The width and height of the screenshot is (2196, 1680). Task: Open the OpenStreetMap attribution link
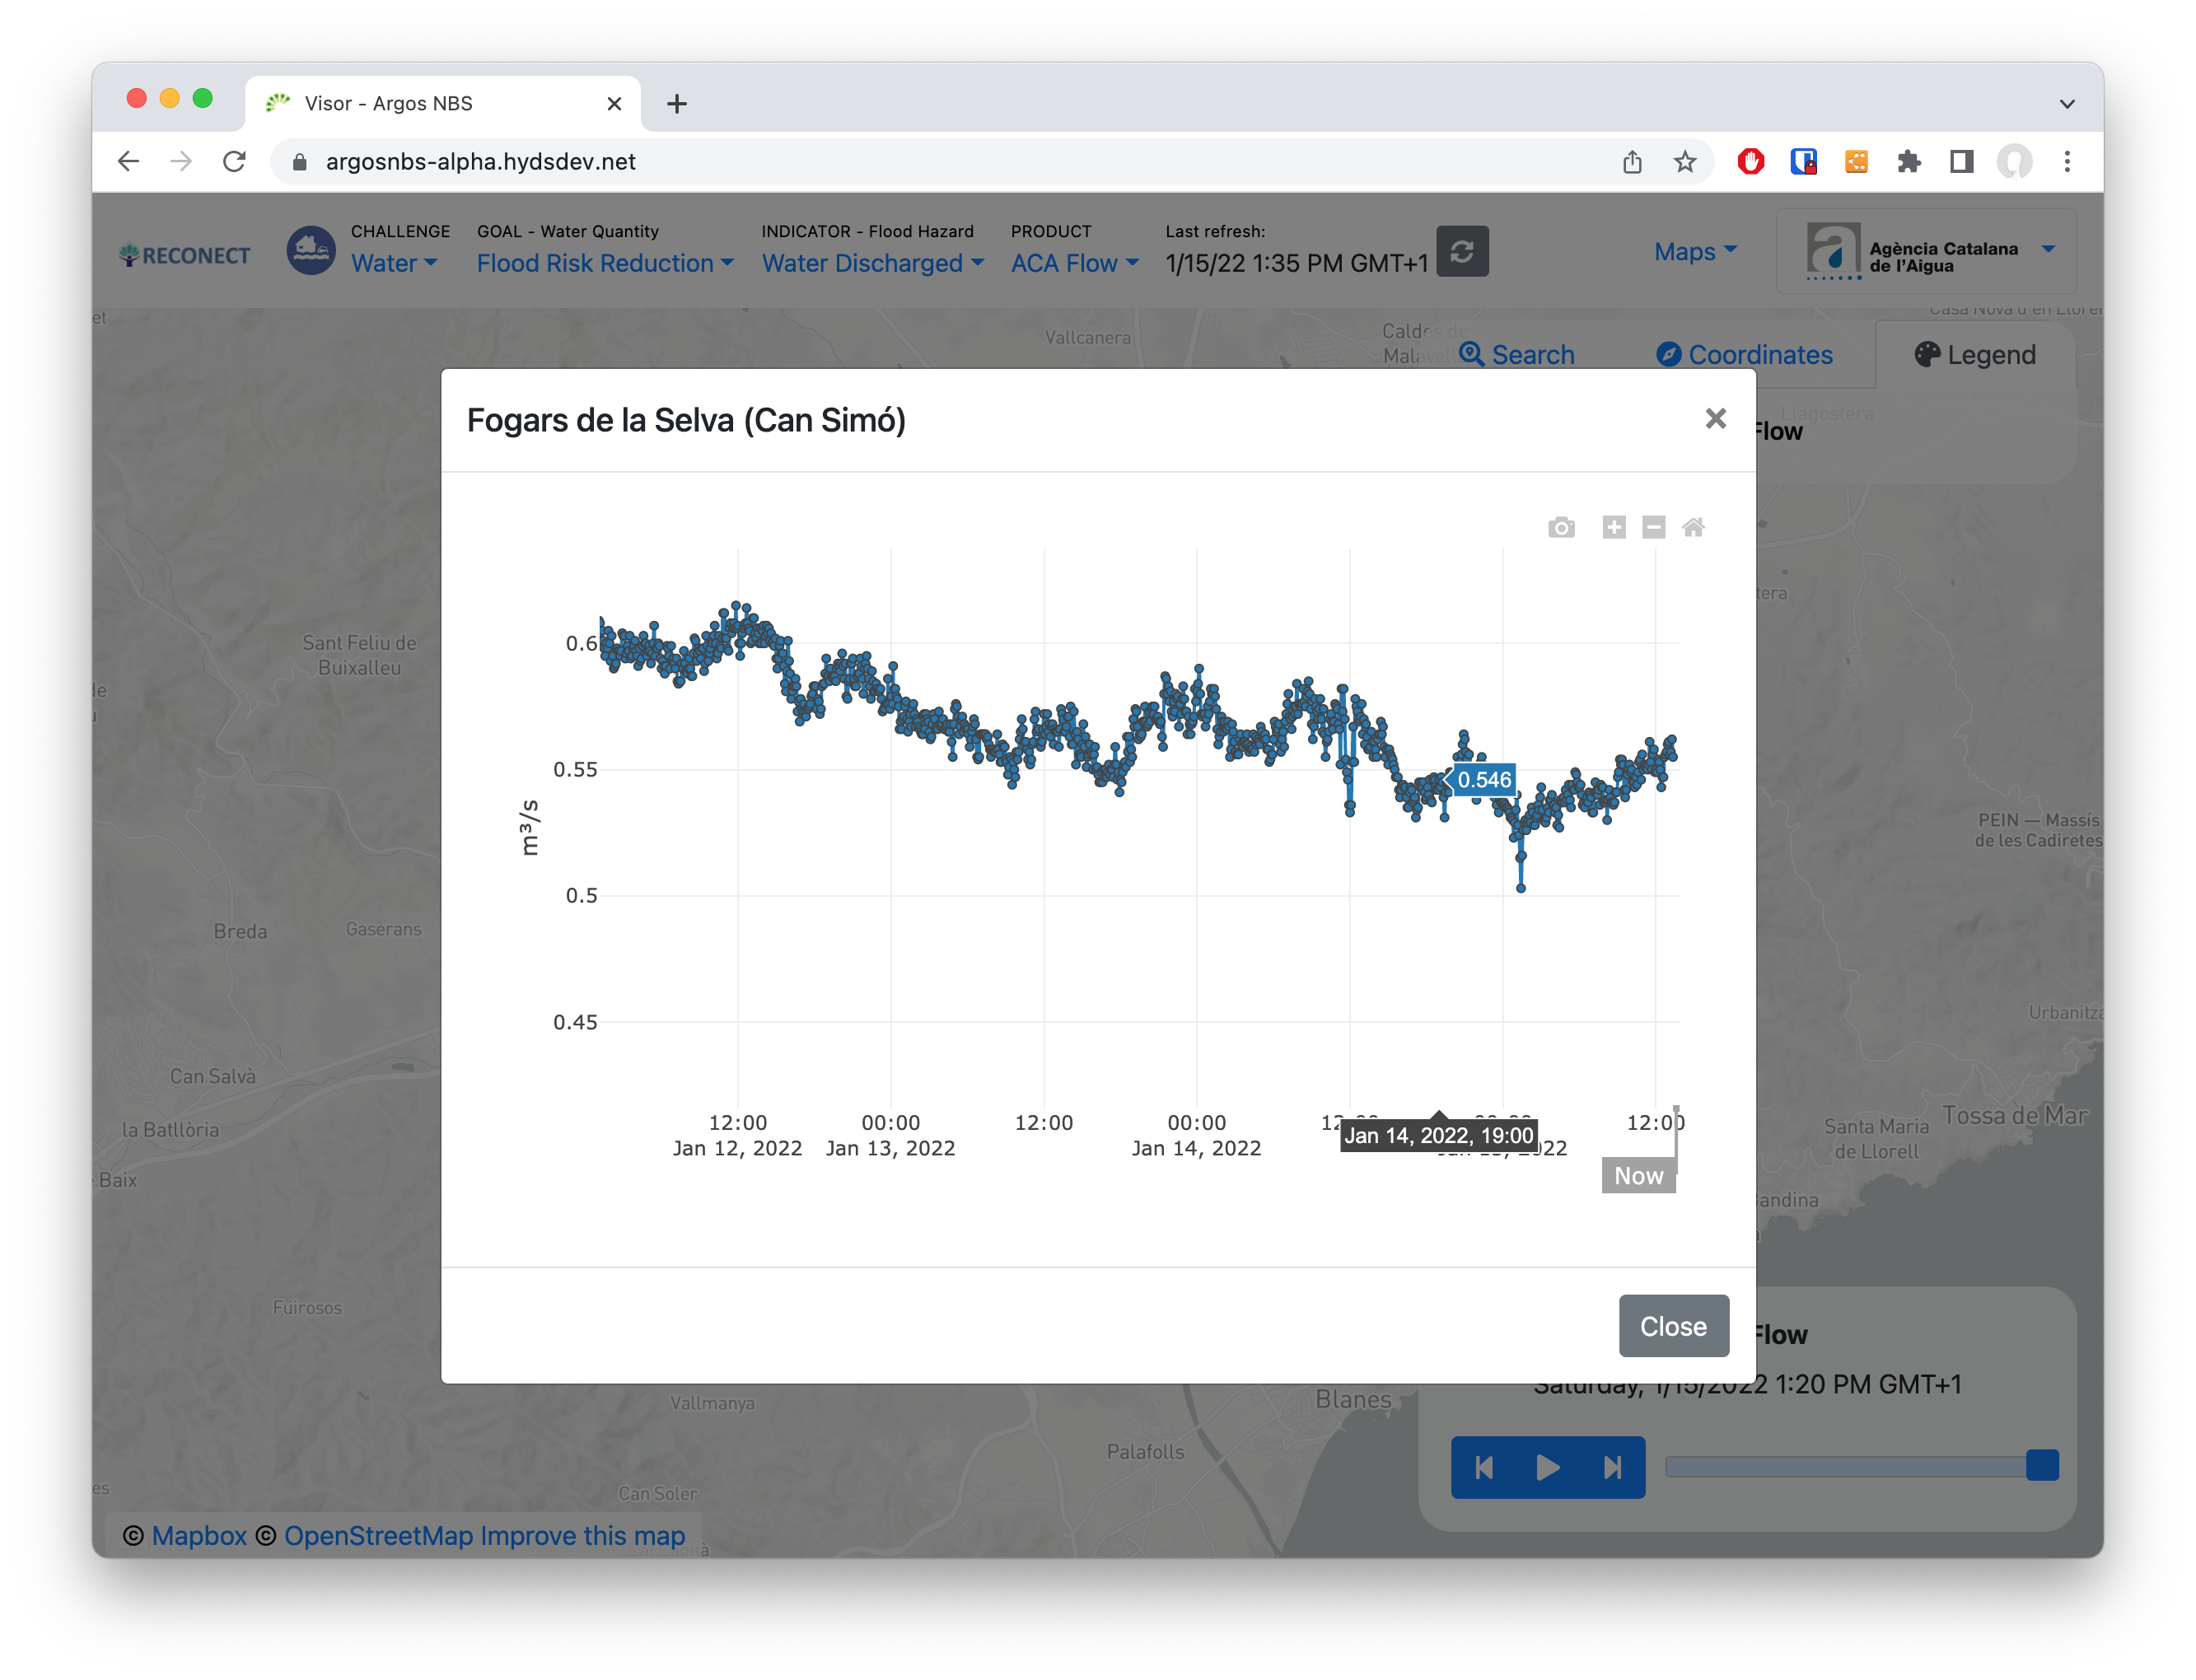(x=378, y=1535)
